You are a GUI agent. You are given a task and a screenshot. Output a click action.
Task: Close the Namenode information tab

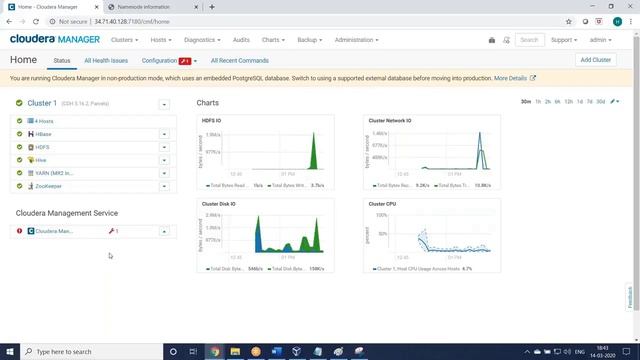click(196, 7)
